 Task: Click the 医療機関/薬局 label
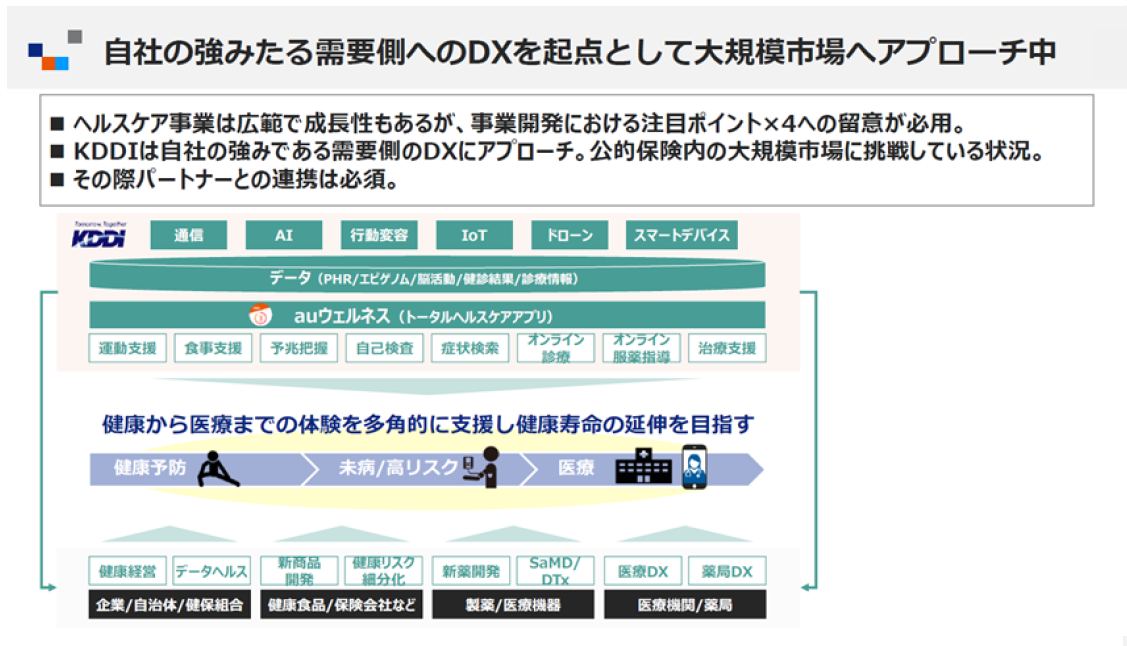[x=685, y=604]
